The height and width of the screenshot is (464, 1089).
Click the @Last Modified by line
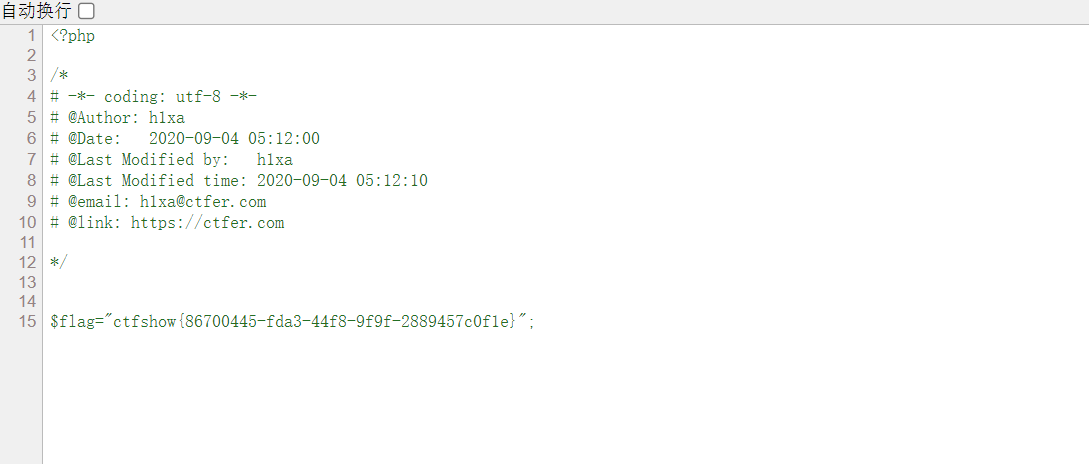[x=171, y=160]
